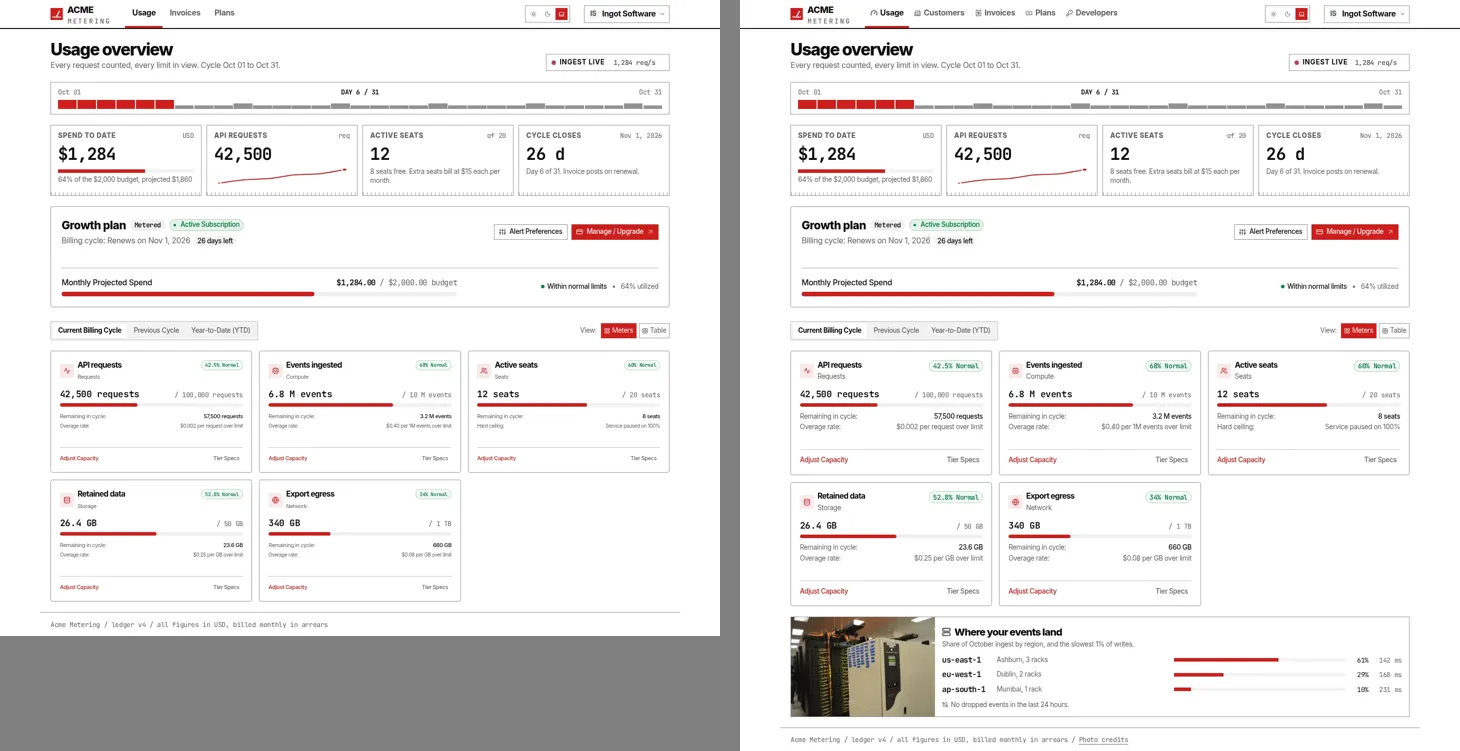Select Meters view in the right pane
Image resolution: width=1460 pixels, height=751 pixels.
1358,330
